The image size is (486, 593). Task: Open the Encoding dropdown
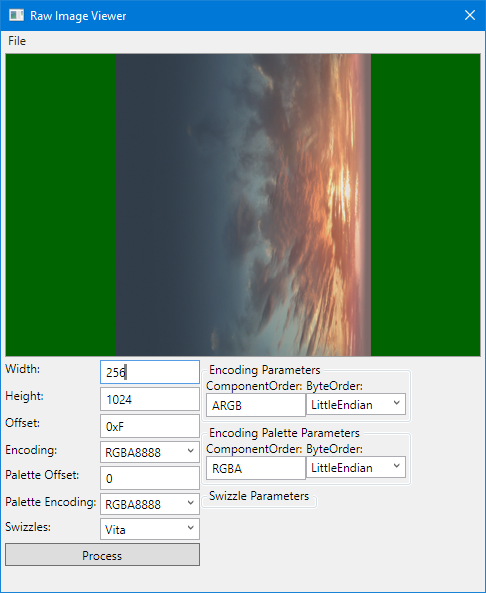coord(150,452)
